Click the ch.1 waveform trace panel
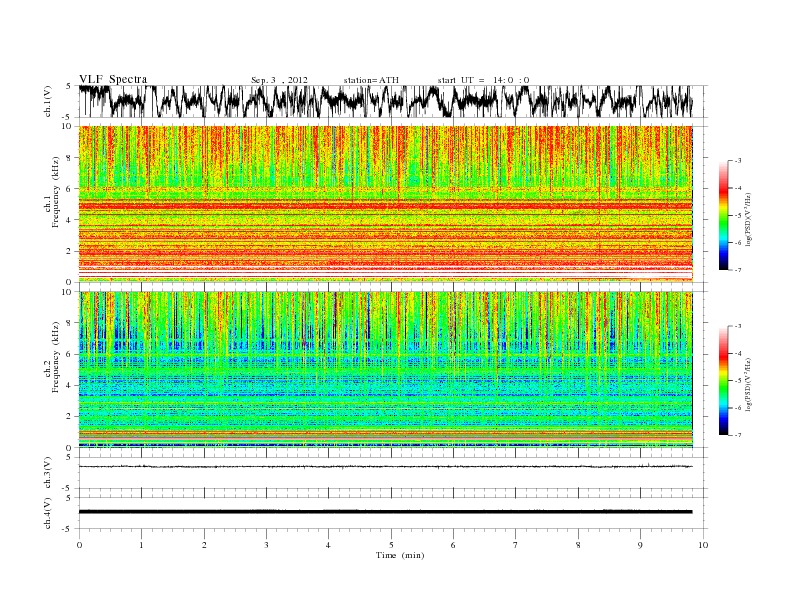 coord(392,101)
